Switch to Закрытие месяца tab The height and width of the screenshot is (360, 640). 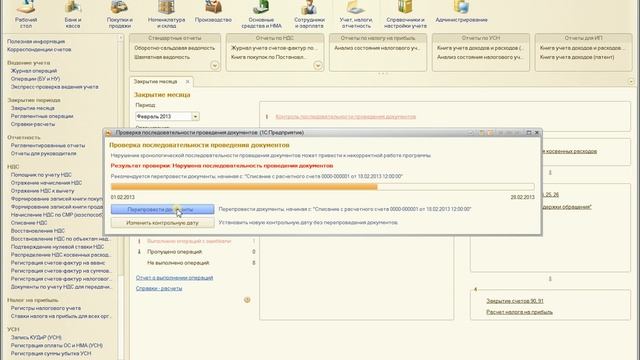coord(156,82)
